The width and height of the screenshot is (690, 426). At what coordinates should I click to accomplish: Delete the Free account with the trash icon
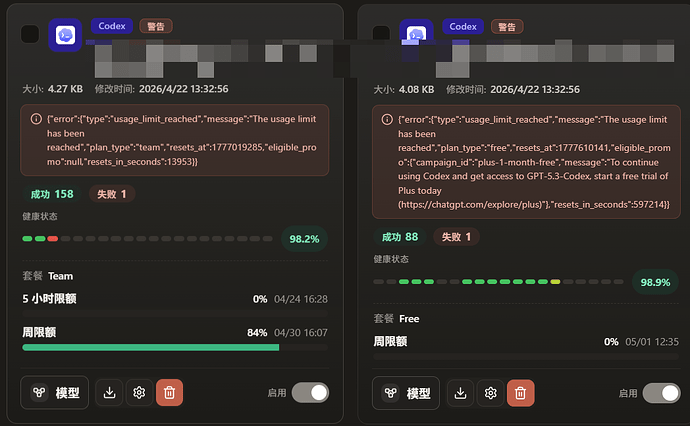(x=521, y=393)
